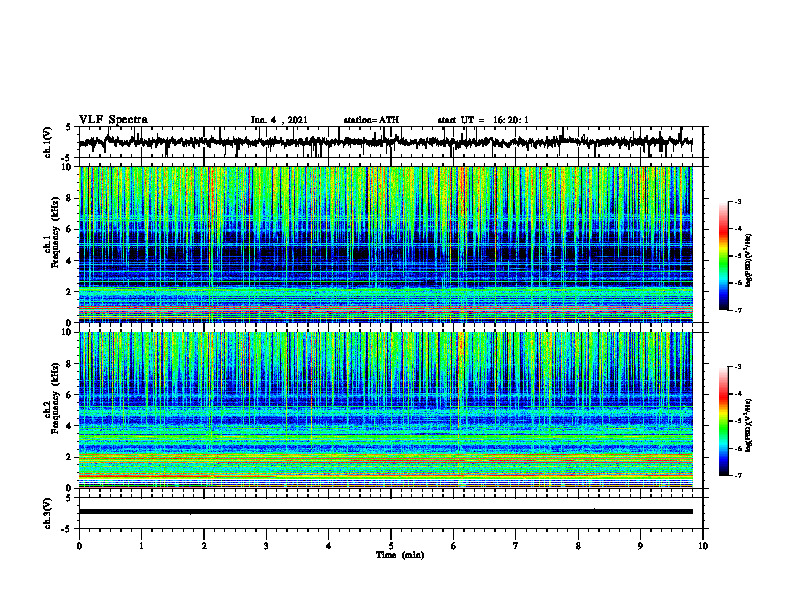The height and width of the screenshot is (612, 792).
Task: Click the "-3" label on the upper colorbar
Action: tap(737, 201)
